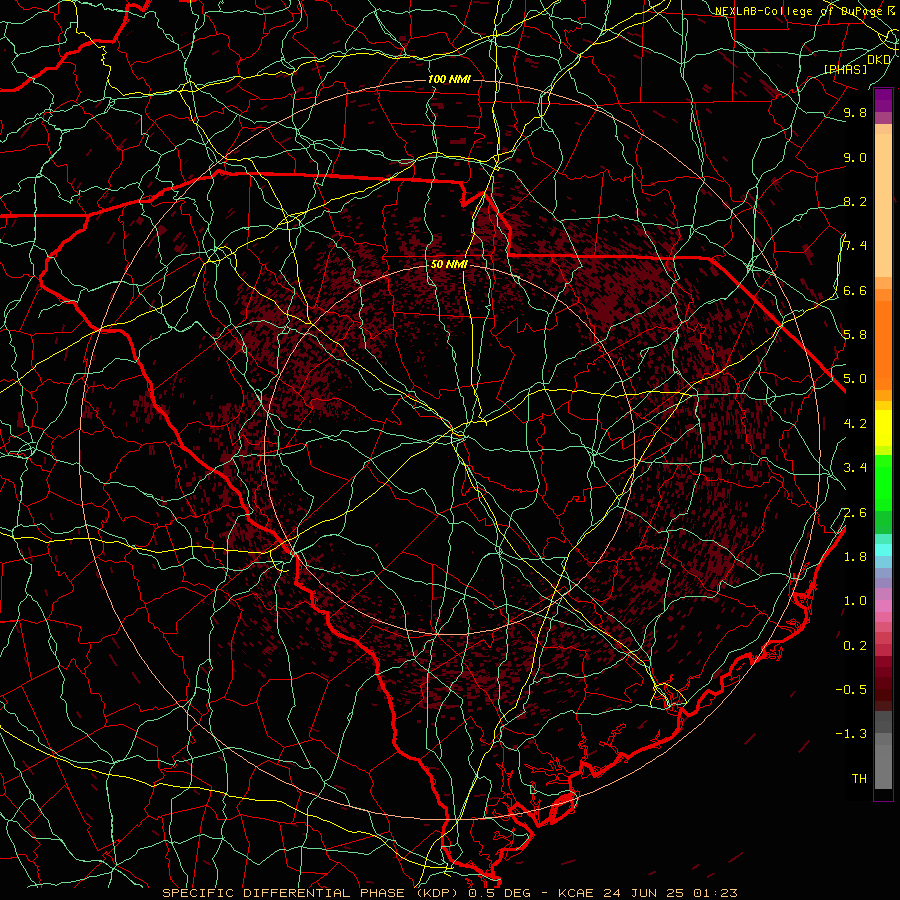
Task: Click the 5.8 value on the color scale
Action: [x=855, y=335]
